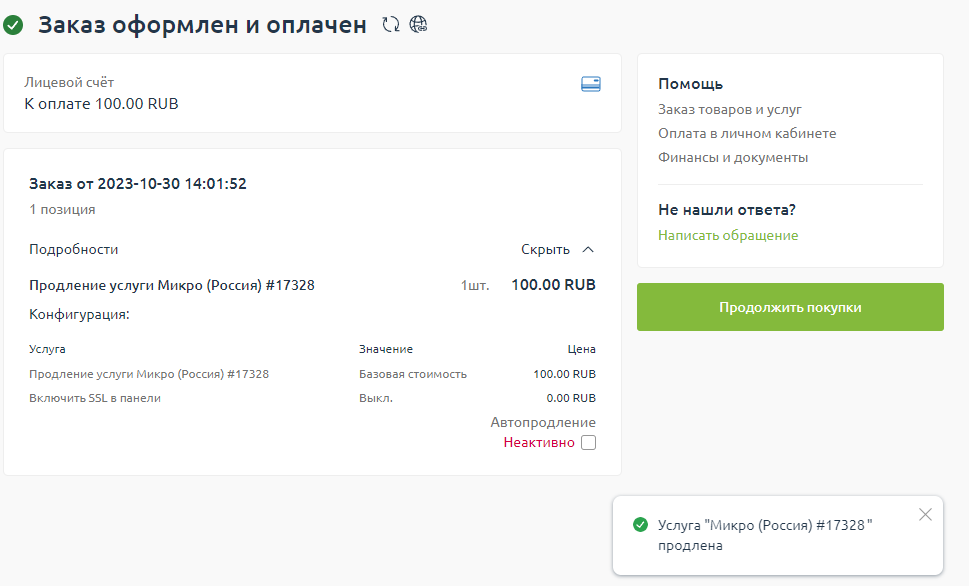Open the "Оплата в личном кабинете" help link
The width and height of the screenshot is (969, 586).
coord(747,134)
